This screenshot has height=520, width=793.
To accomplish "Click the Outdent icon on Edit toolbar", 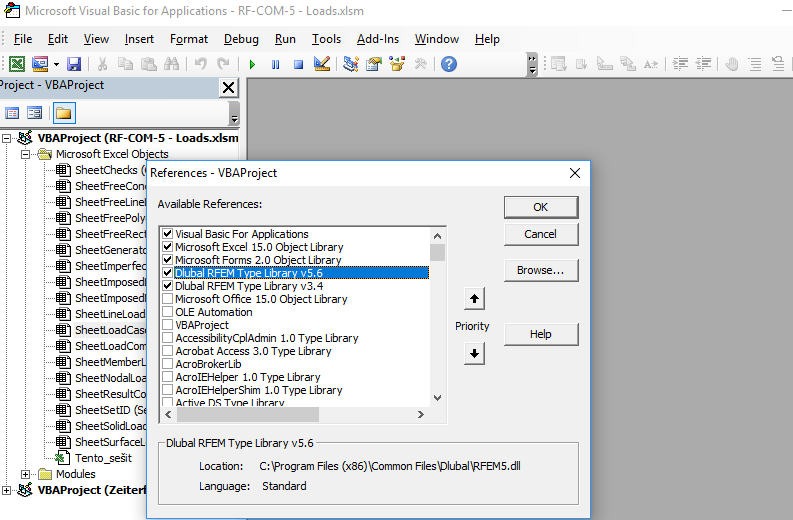I will [x=703, y=64].
